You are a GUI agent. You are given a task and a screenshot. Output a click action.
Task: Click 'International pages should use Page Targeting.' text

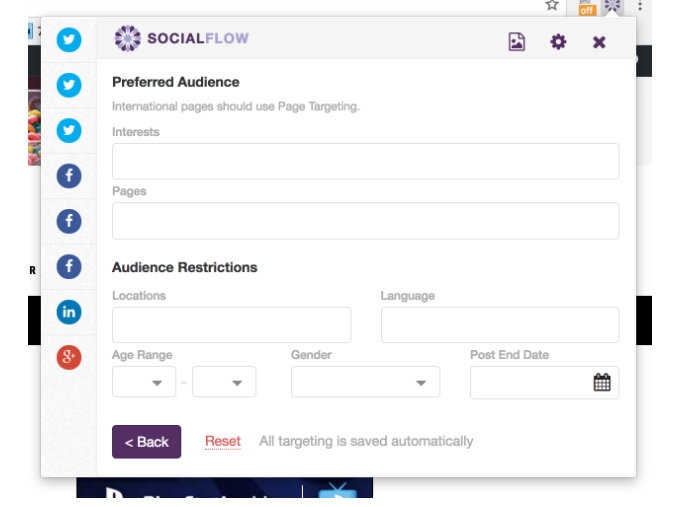tap(236, 106)
